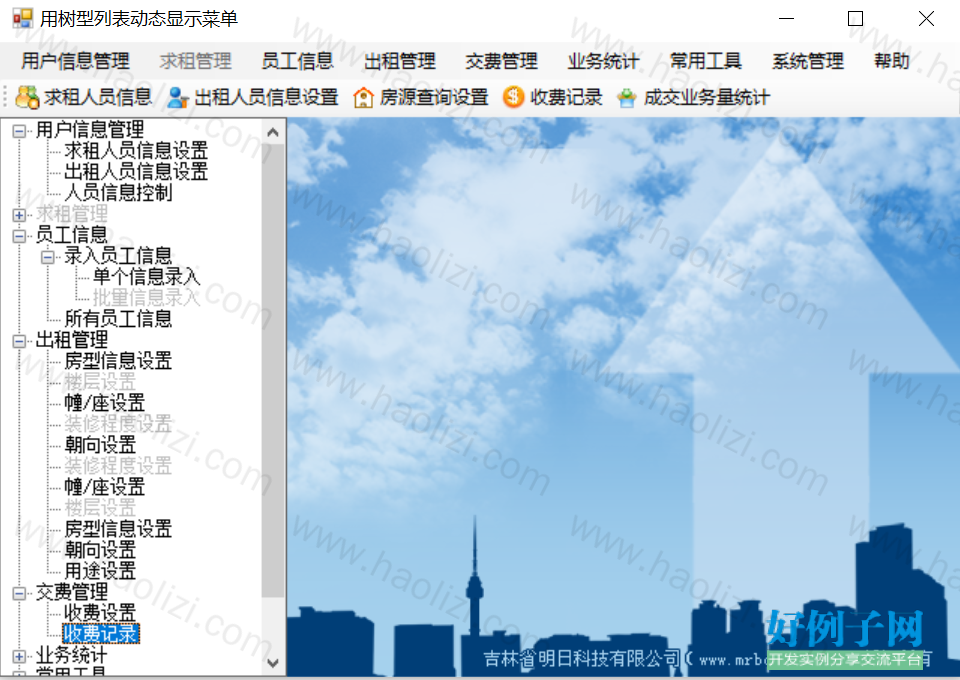
Task: Open the 交费管理 menu
Action: pos(501,61)
